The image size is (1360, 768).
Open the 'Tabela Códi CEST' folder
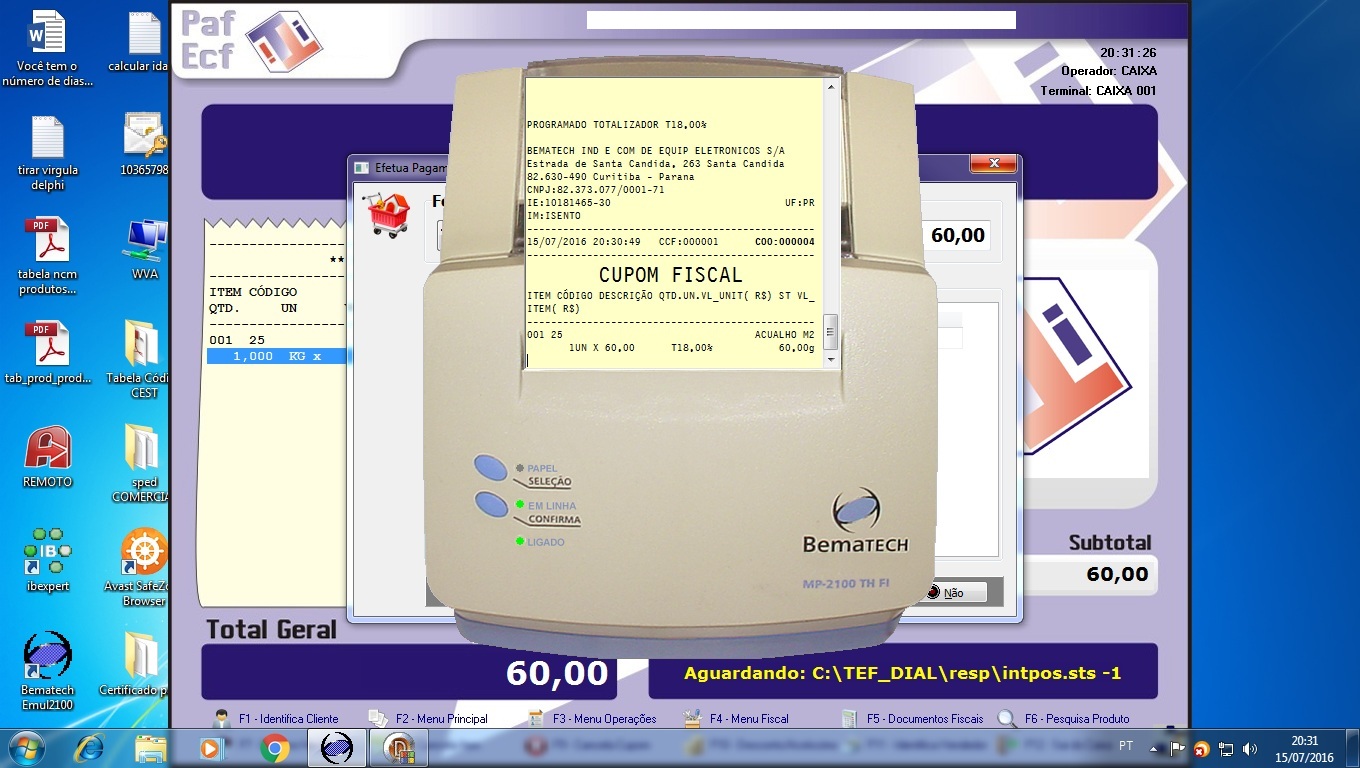(x=140, y=360)
